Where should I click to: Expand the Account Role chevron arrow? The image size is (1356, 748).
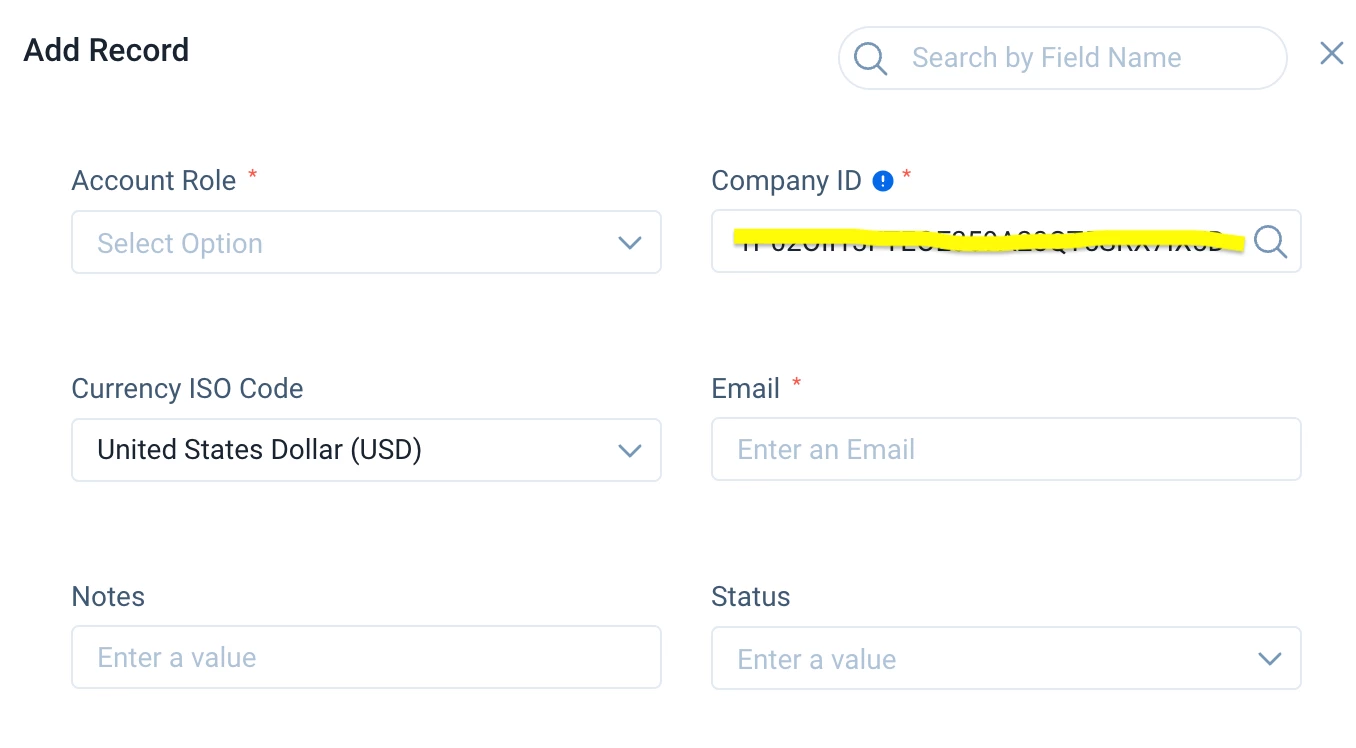629,243
